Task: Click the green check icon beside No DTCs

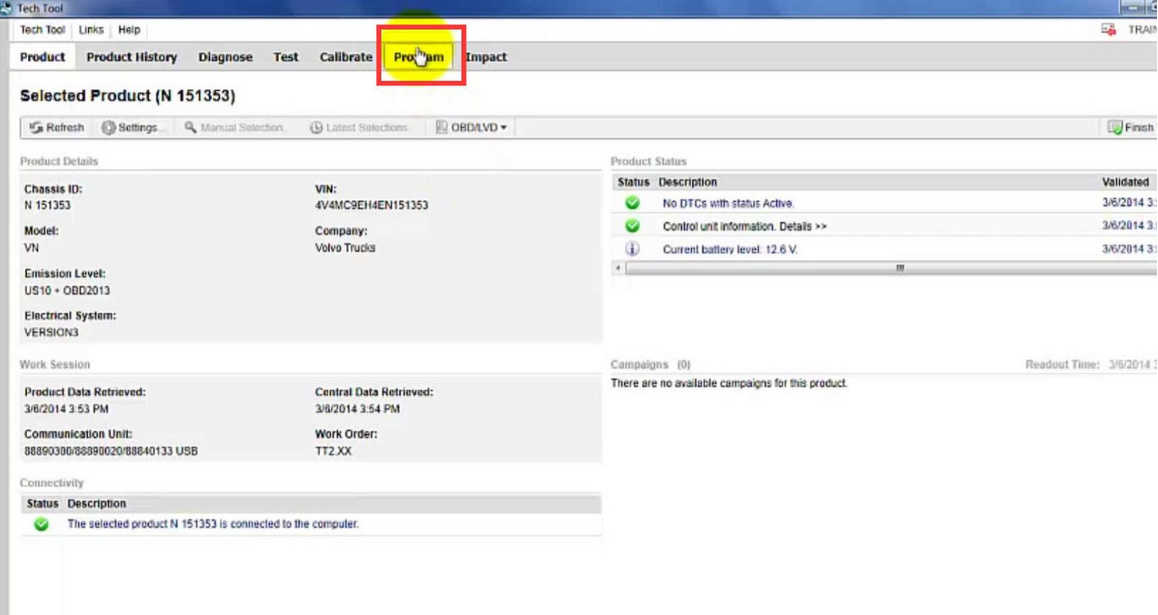Action: click(x=630, y=204)
